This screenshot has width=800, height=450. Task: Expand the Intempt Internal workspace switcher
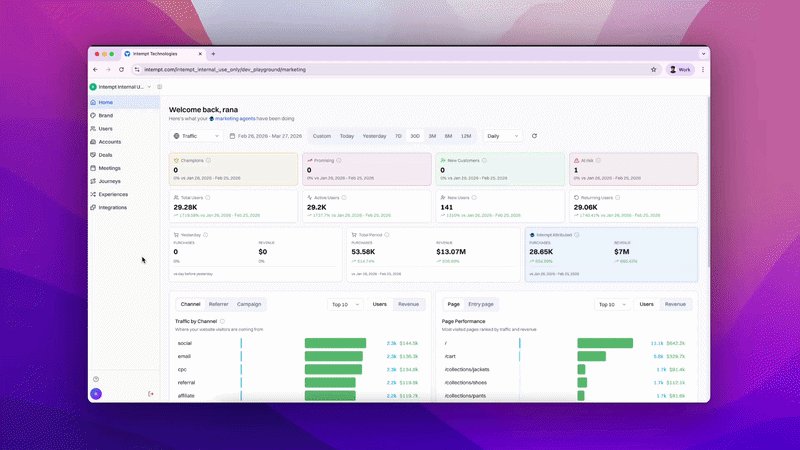[121, 87]
